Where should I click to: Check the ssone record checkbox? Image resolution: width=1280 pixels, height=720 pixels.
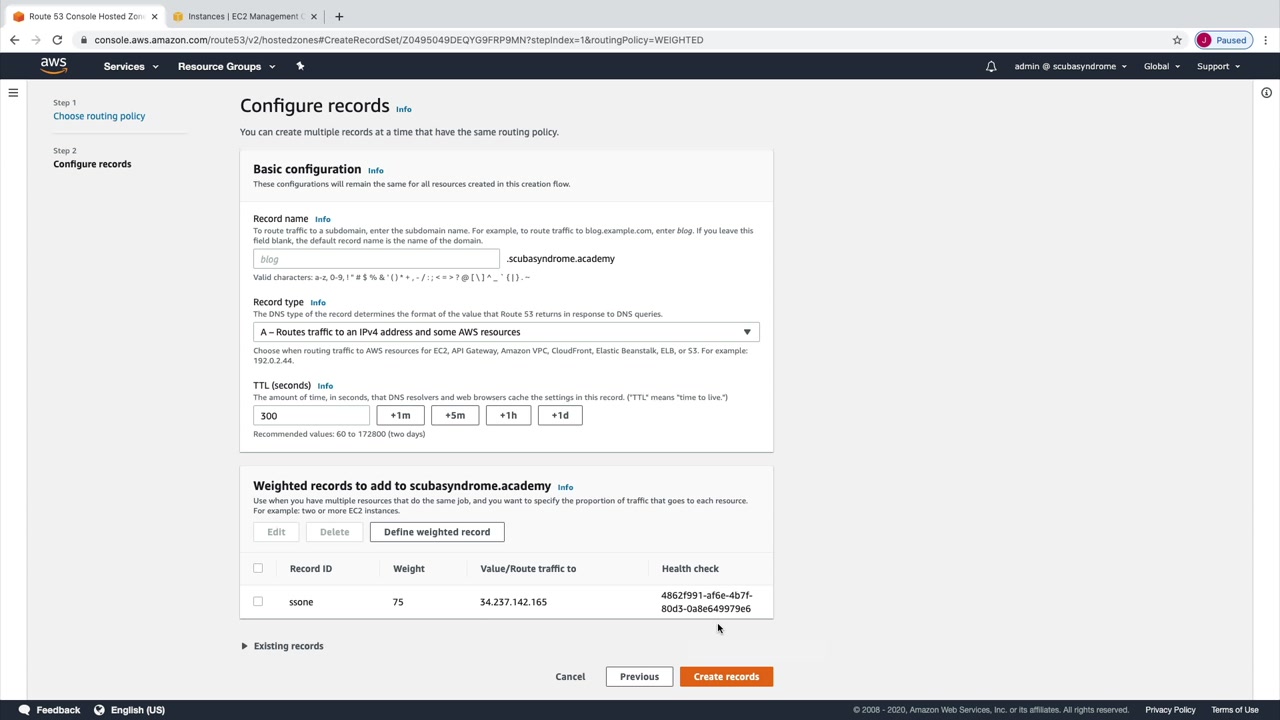click(x=258, y=601)
